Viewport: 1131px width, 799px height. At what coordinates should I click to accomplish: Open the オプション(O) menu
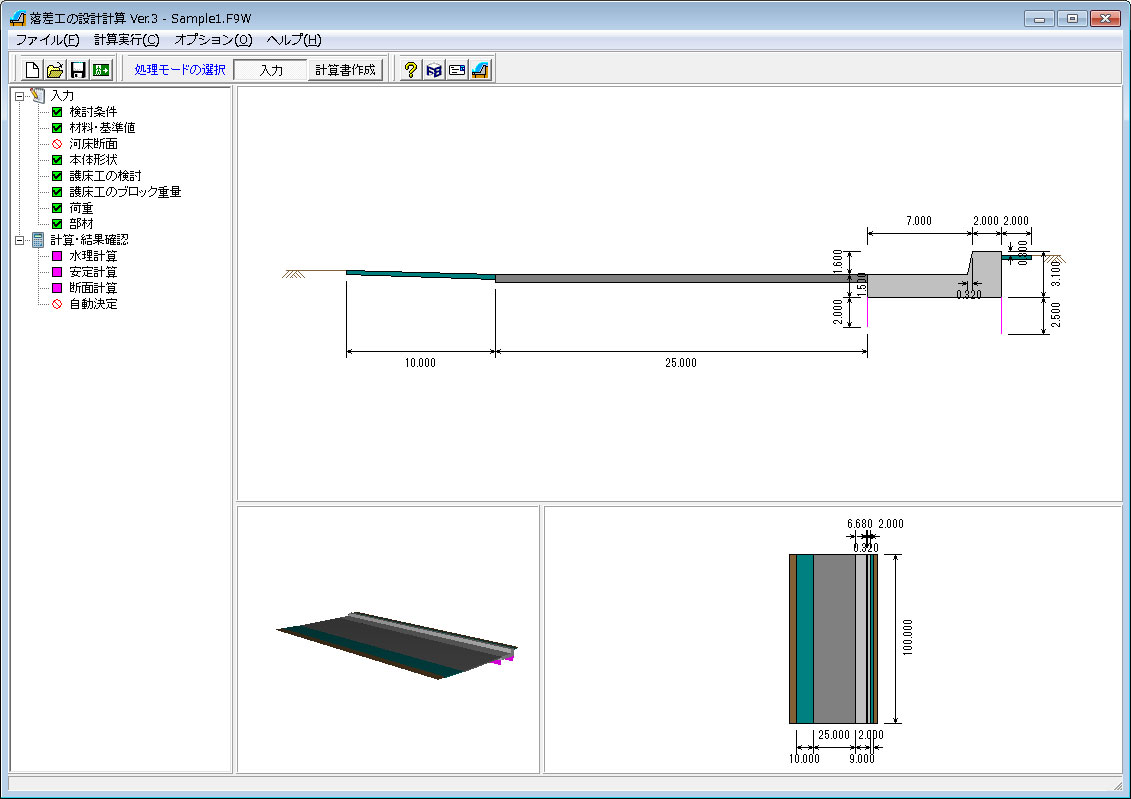[x=214, y=40]
